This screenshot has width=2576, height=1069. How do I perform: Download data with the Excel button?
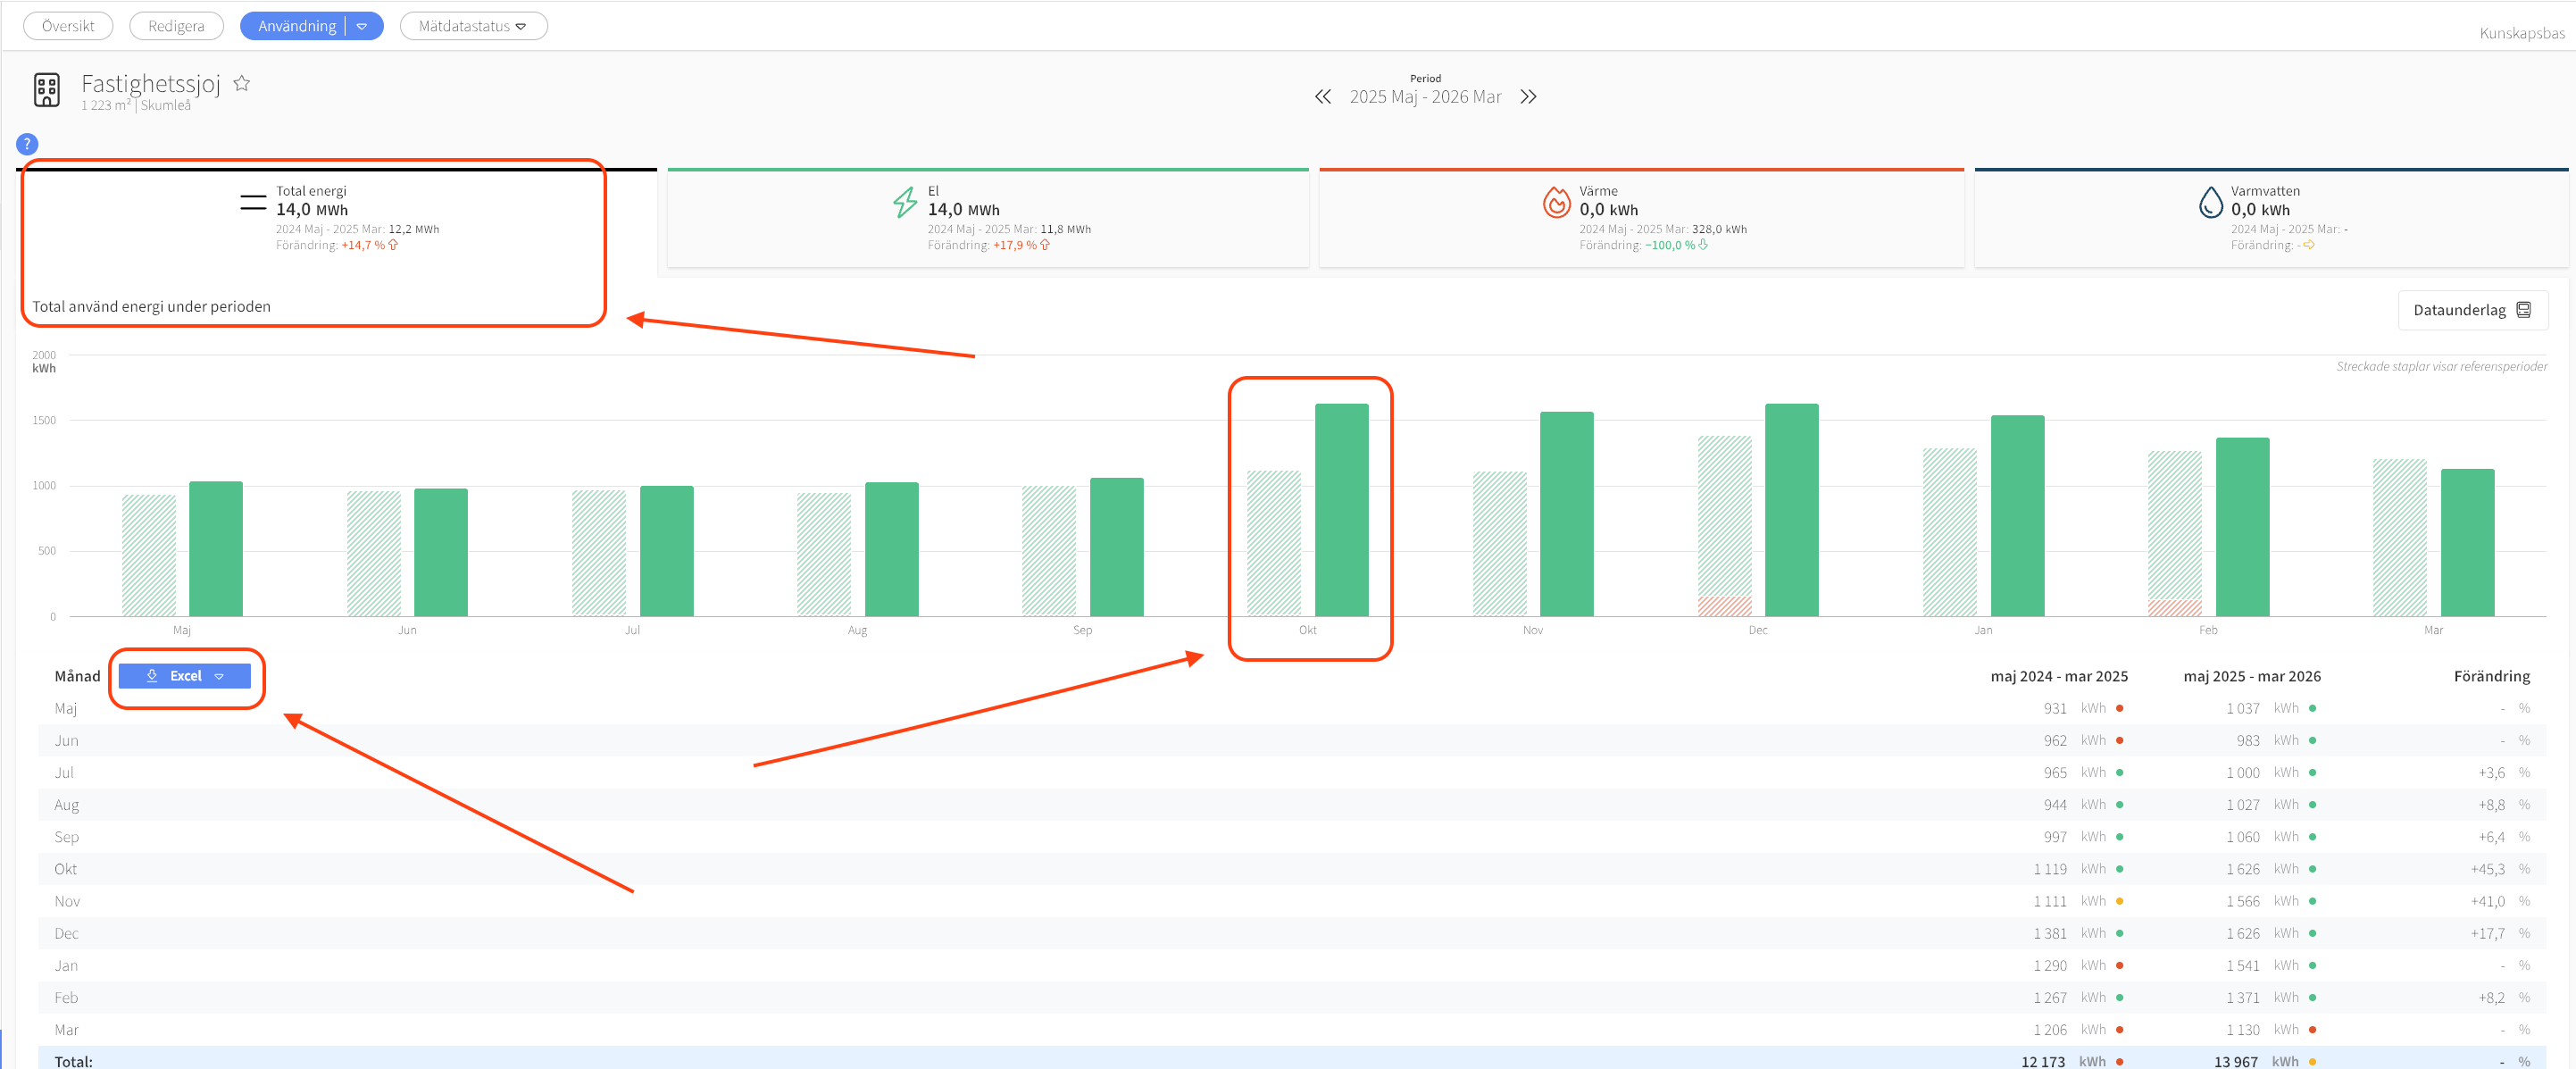click(x=185, y=676)
